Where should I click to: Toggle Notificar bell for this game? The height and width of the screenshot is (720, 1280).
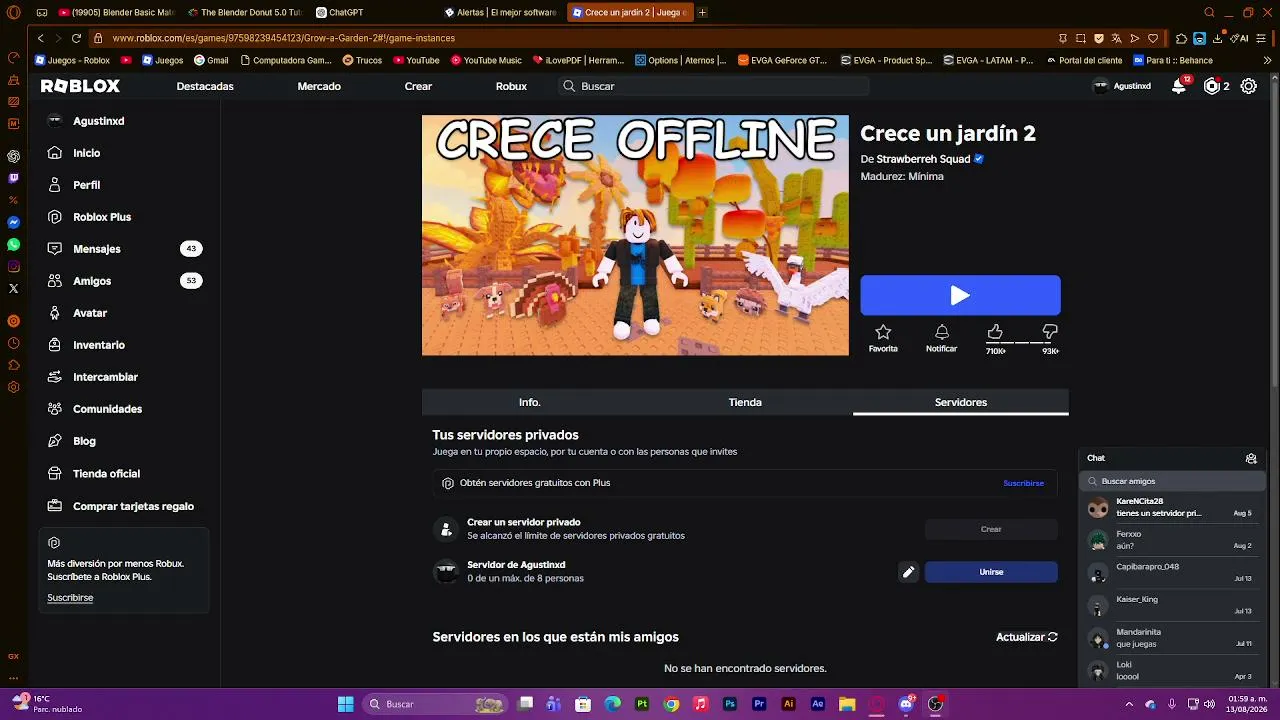941,338
